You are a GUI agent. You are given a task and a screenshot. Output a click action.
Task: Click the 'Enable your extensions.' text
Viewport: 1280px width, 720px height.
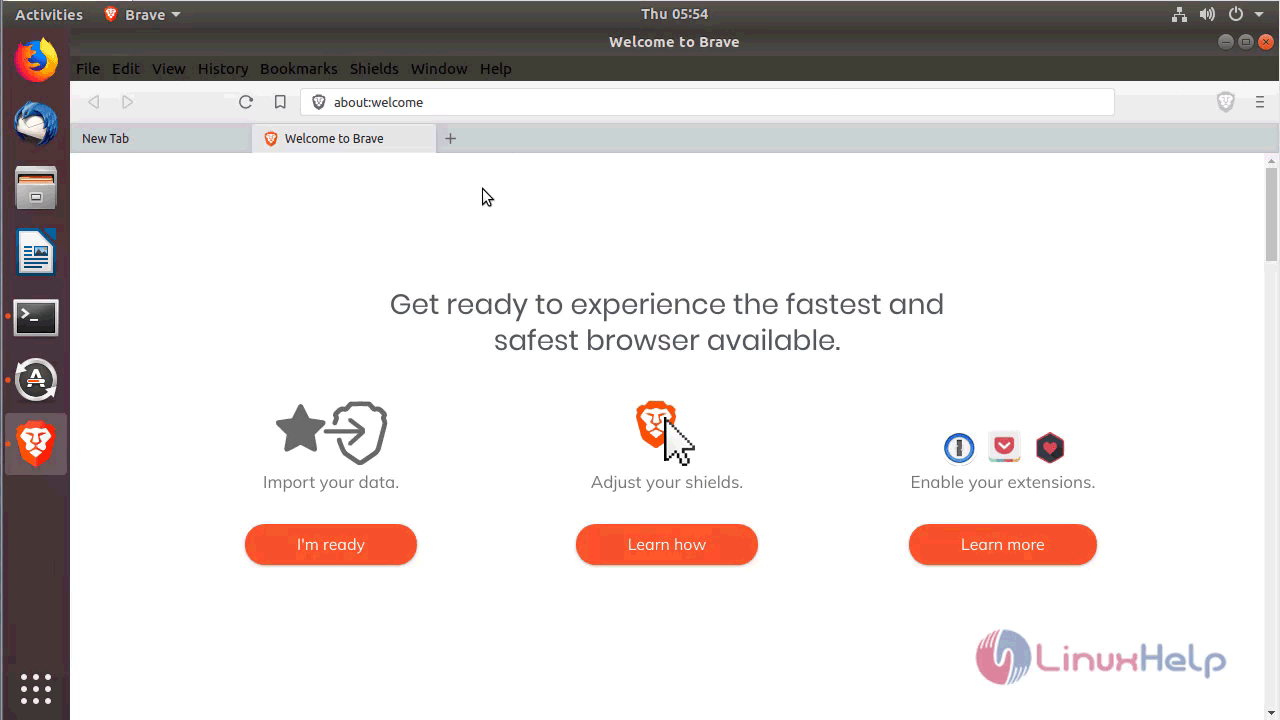click(1003, 482)
